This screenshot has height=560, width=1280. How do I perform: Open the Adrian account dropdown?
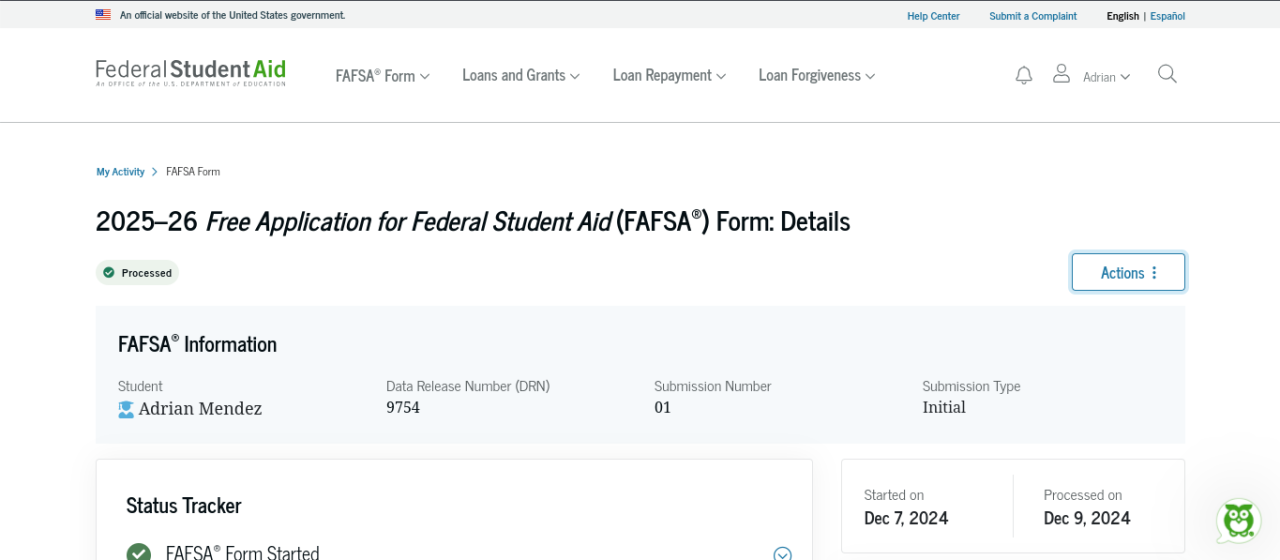pyautogui.click(x=1106, y=77)
